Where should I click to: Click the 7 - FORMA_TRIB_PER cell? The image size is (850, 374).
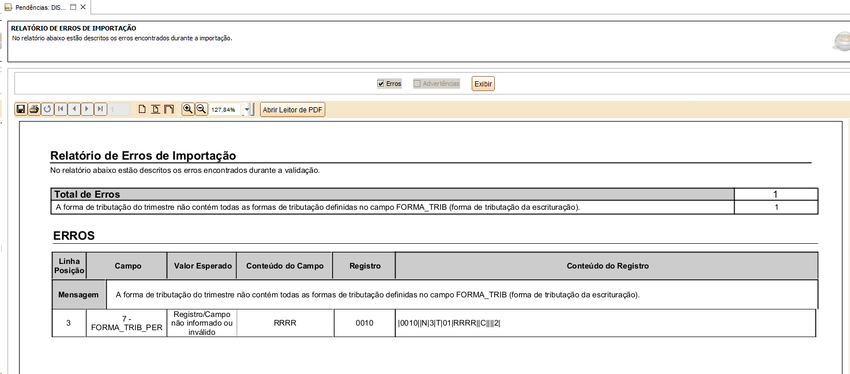pos(127,323)
